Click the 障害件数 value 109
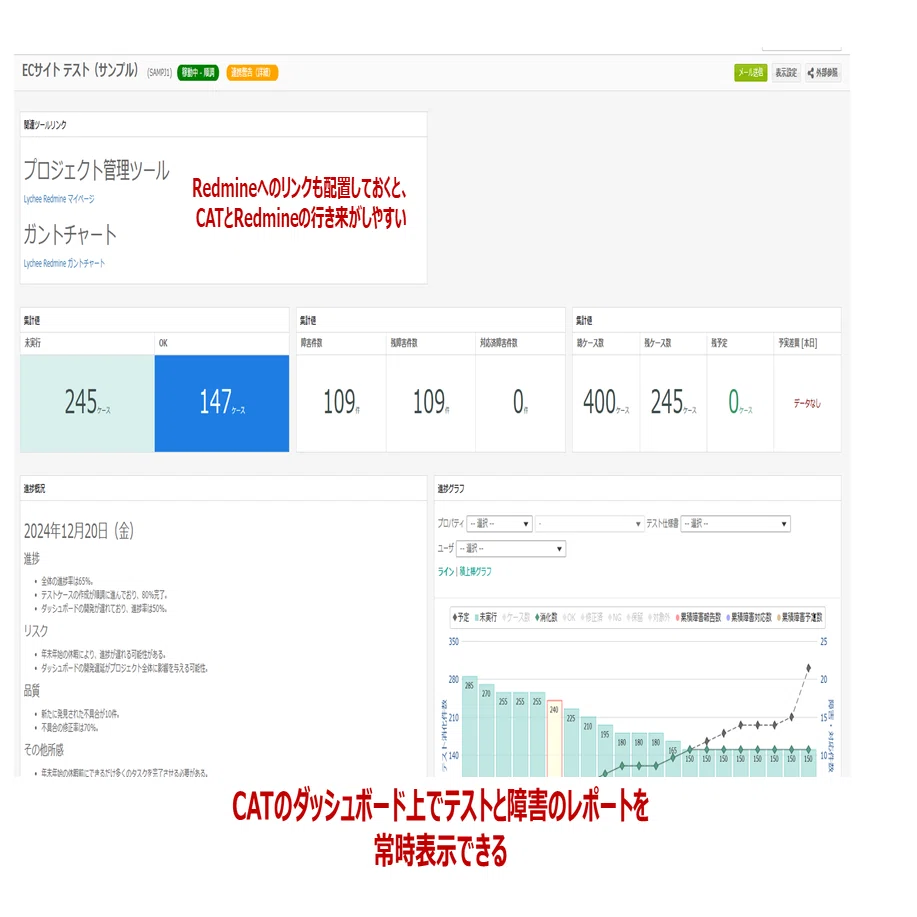 pos(341,403)
